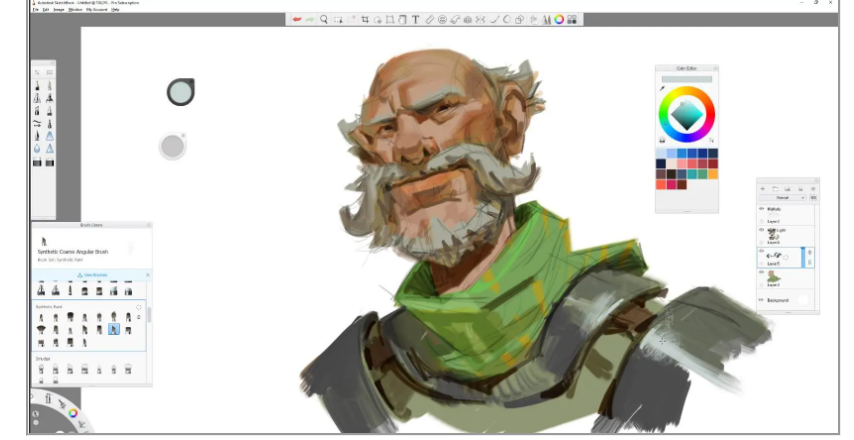Activate the Ruler guide tool

[x=429, y=20]
